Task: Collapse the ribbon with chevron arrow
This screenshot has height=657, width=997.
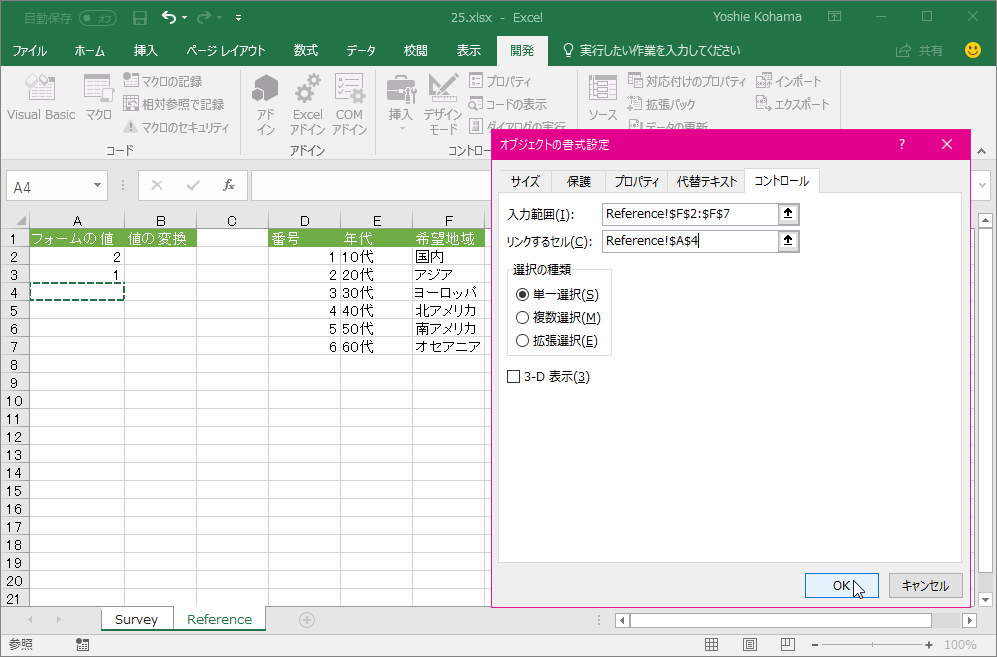Action: point(982,151)
